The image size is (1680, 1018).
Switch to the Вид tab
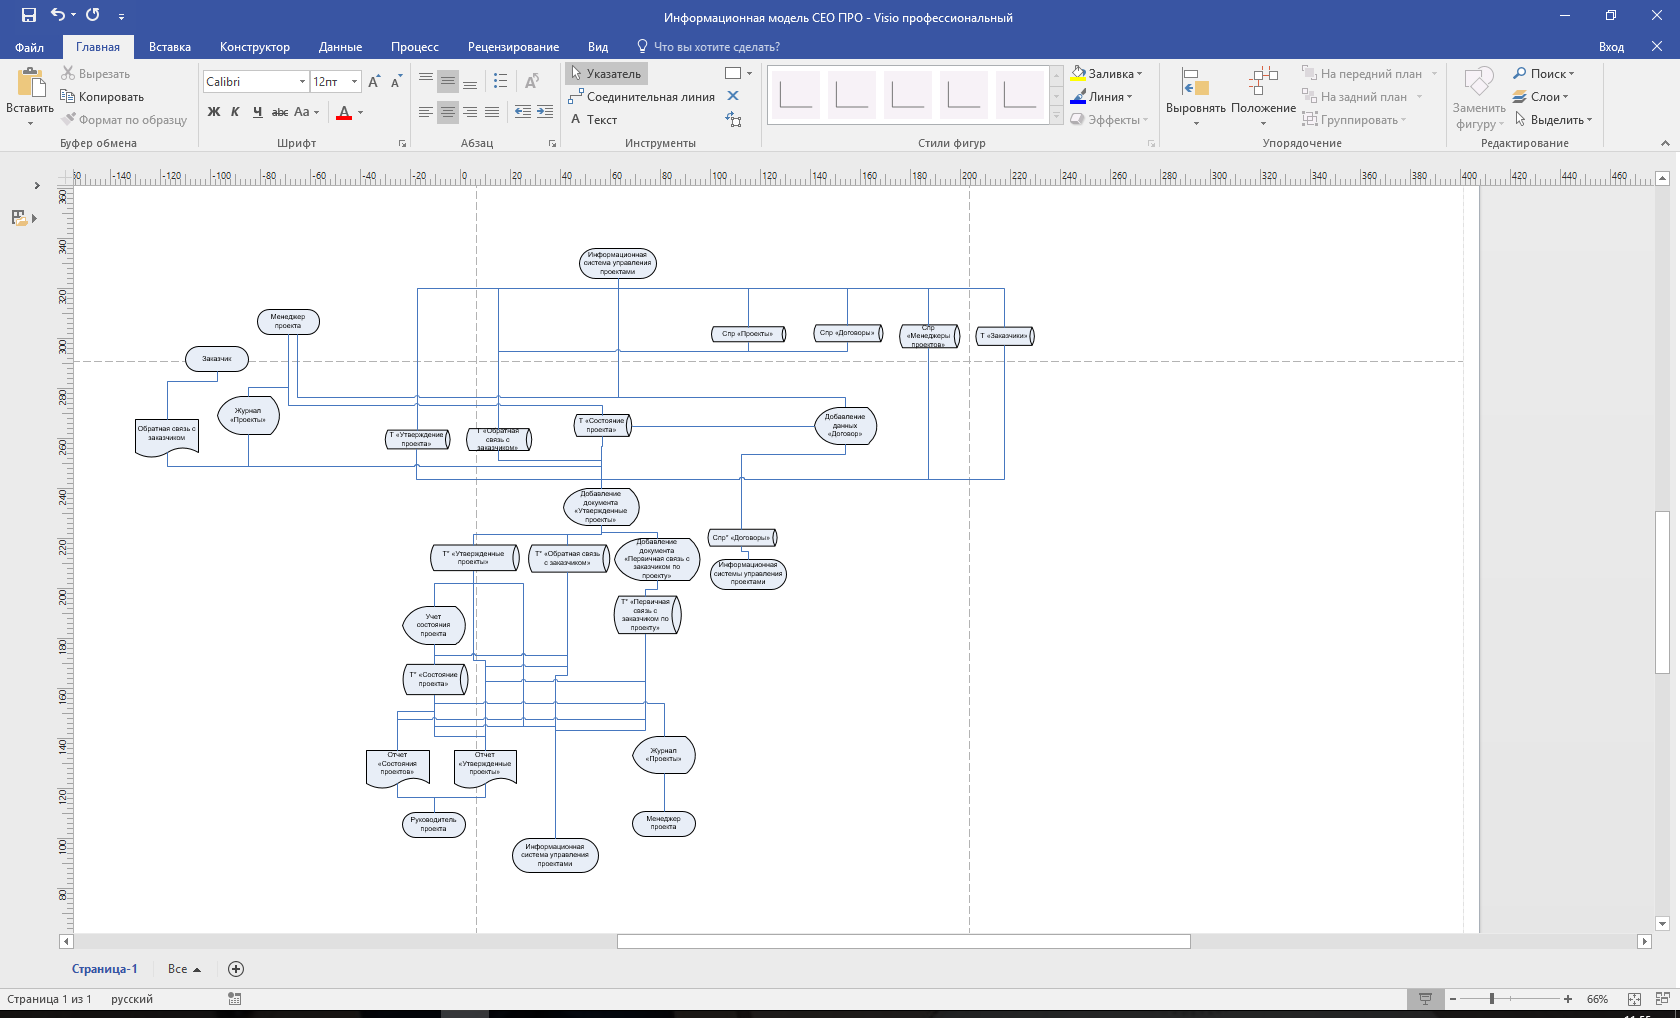tap(598, 47)
